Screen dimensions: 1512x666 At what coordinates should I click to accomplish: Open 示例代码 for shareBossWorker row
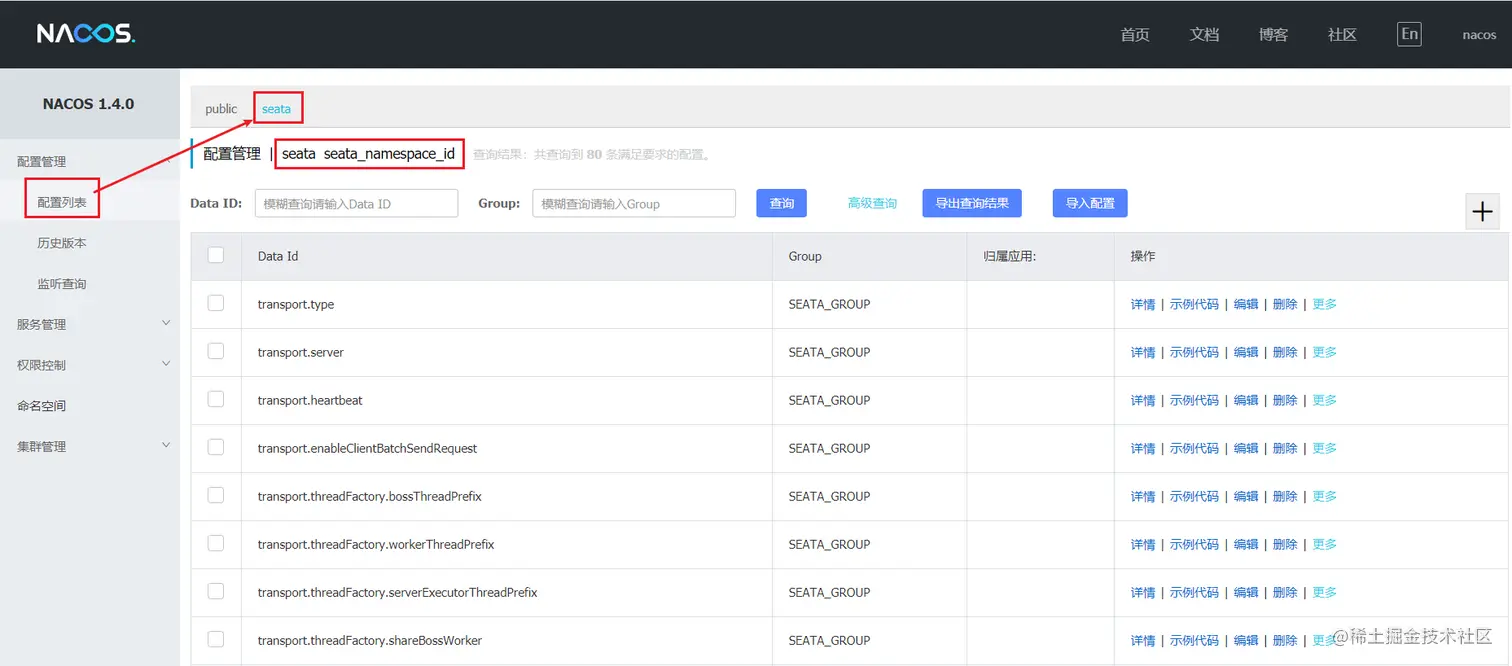pyautogui.click(x=1194, y=640)
